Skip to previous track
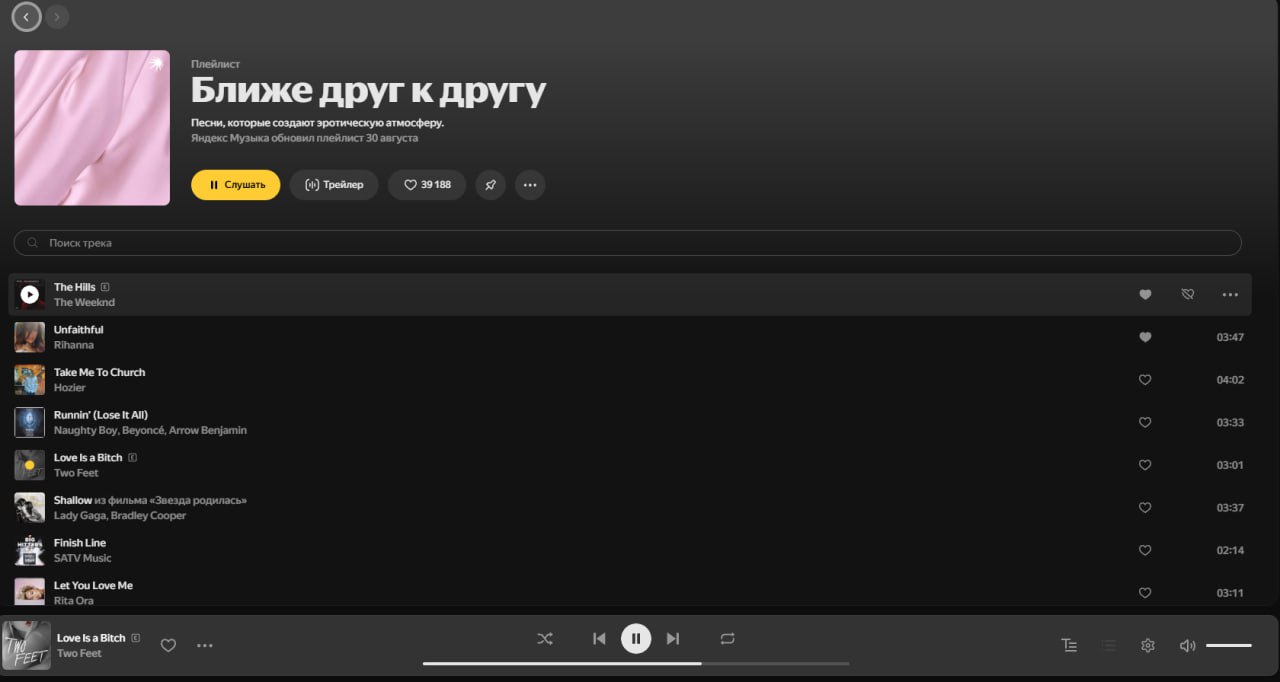This screenshot has width=1280, height=682. pos(599,638)
